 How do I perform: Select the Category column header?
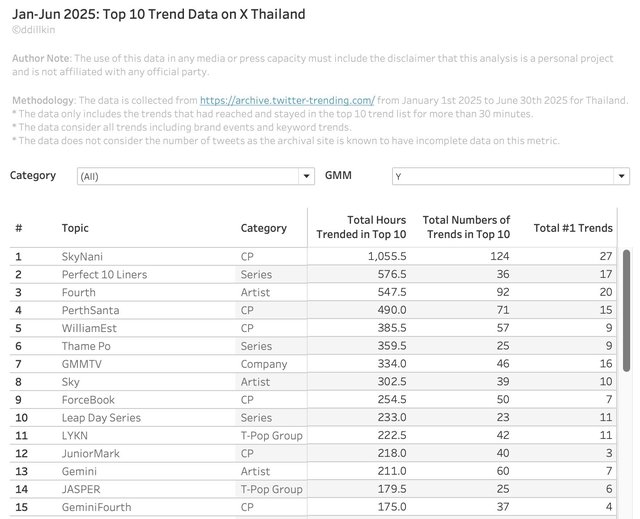(264, 228)
